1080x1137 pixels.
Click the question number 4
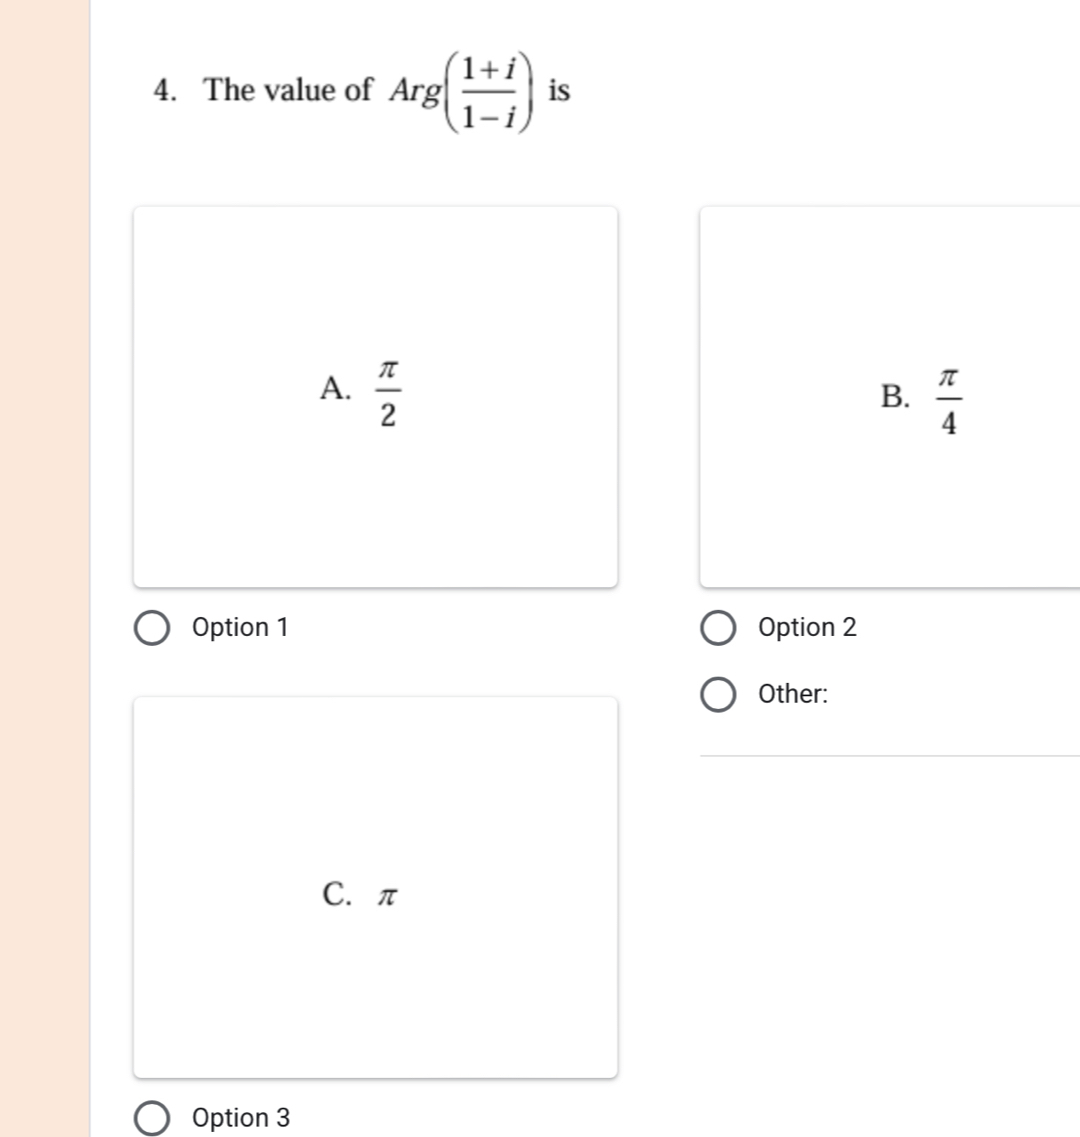164,91
